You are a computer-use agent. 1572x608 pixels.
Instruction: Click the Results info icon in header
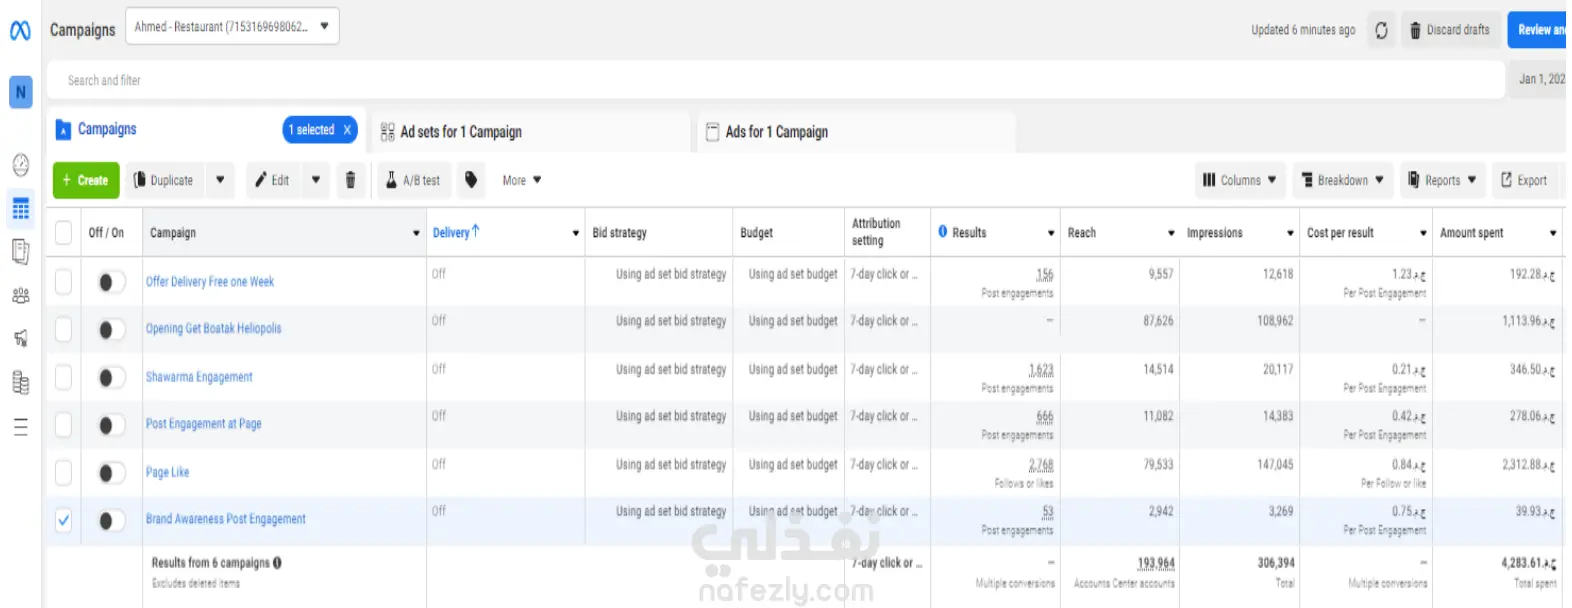[943, 232]
